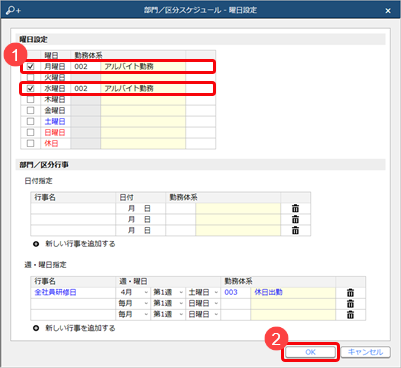401x368 pixels.
Task: Click trash icon of second week-day event row
Action: click(x=350, y=304)
